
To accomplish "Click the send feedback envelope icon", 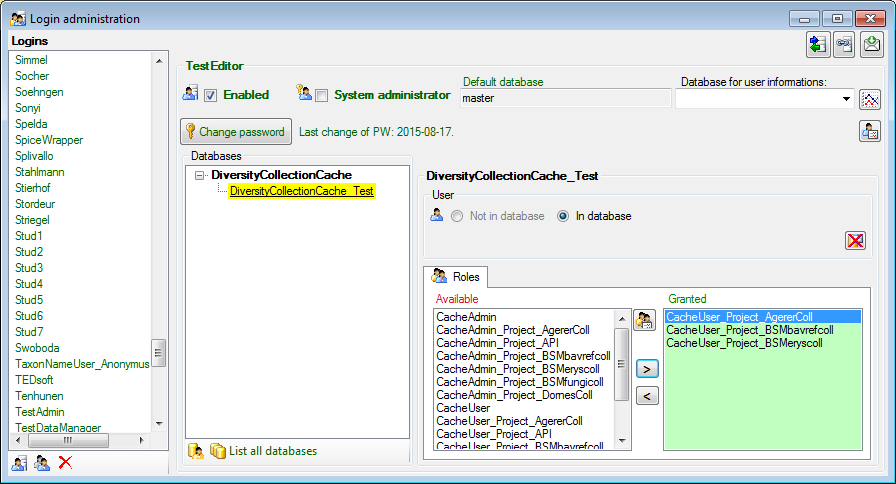I will click(871, 44).
